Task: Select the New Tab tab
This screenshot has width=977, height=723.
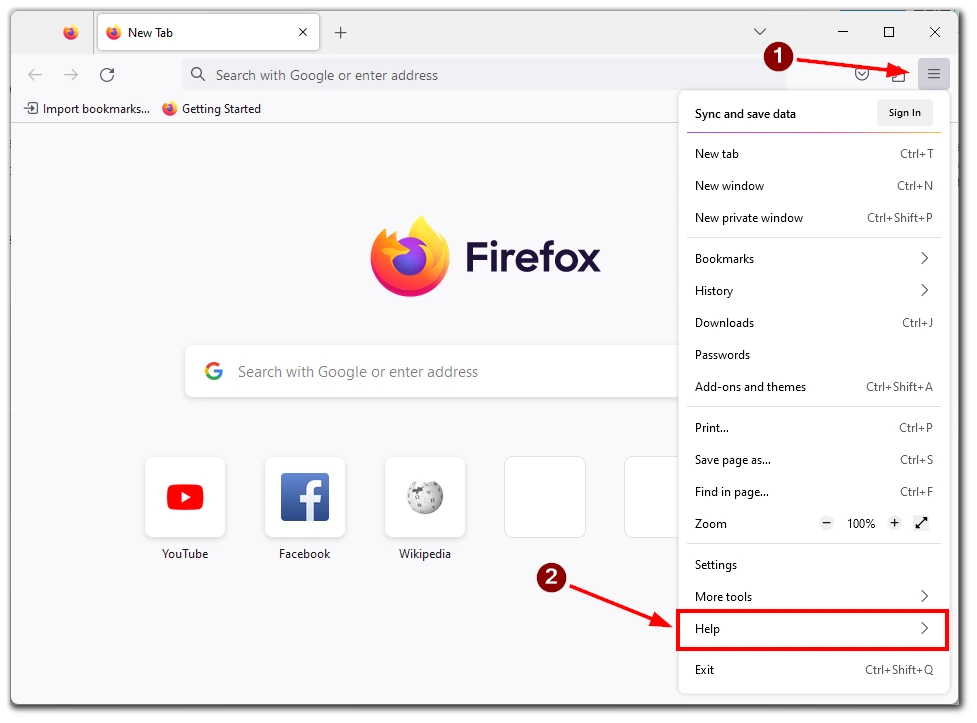Action: 208,32
